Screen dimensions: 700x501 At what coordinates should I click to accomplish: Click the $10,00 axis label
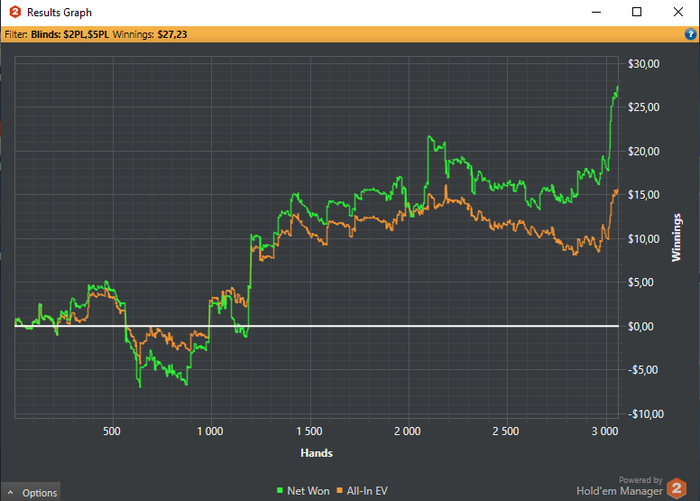pyautogui.click(x=643, y=239)
